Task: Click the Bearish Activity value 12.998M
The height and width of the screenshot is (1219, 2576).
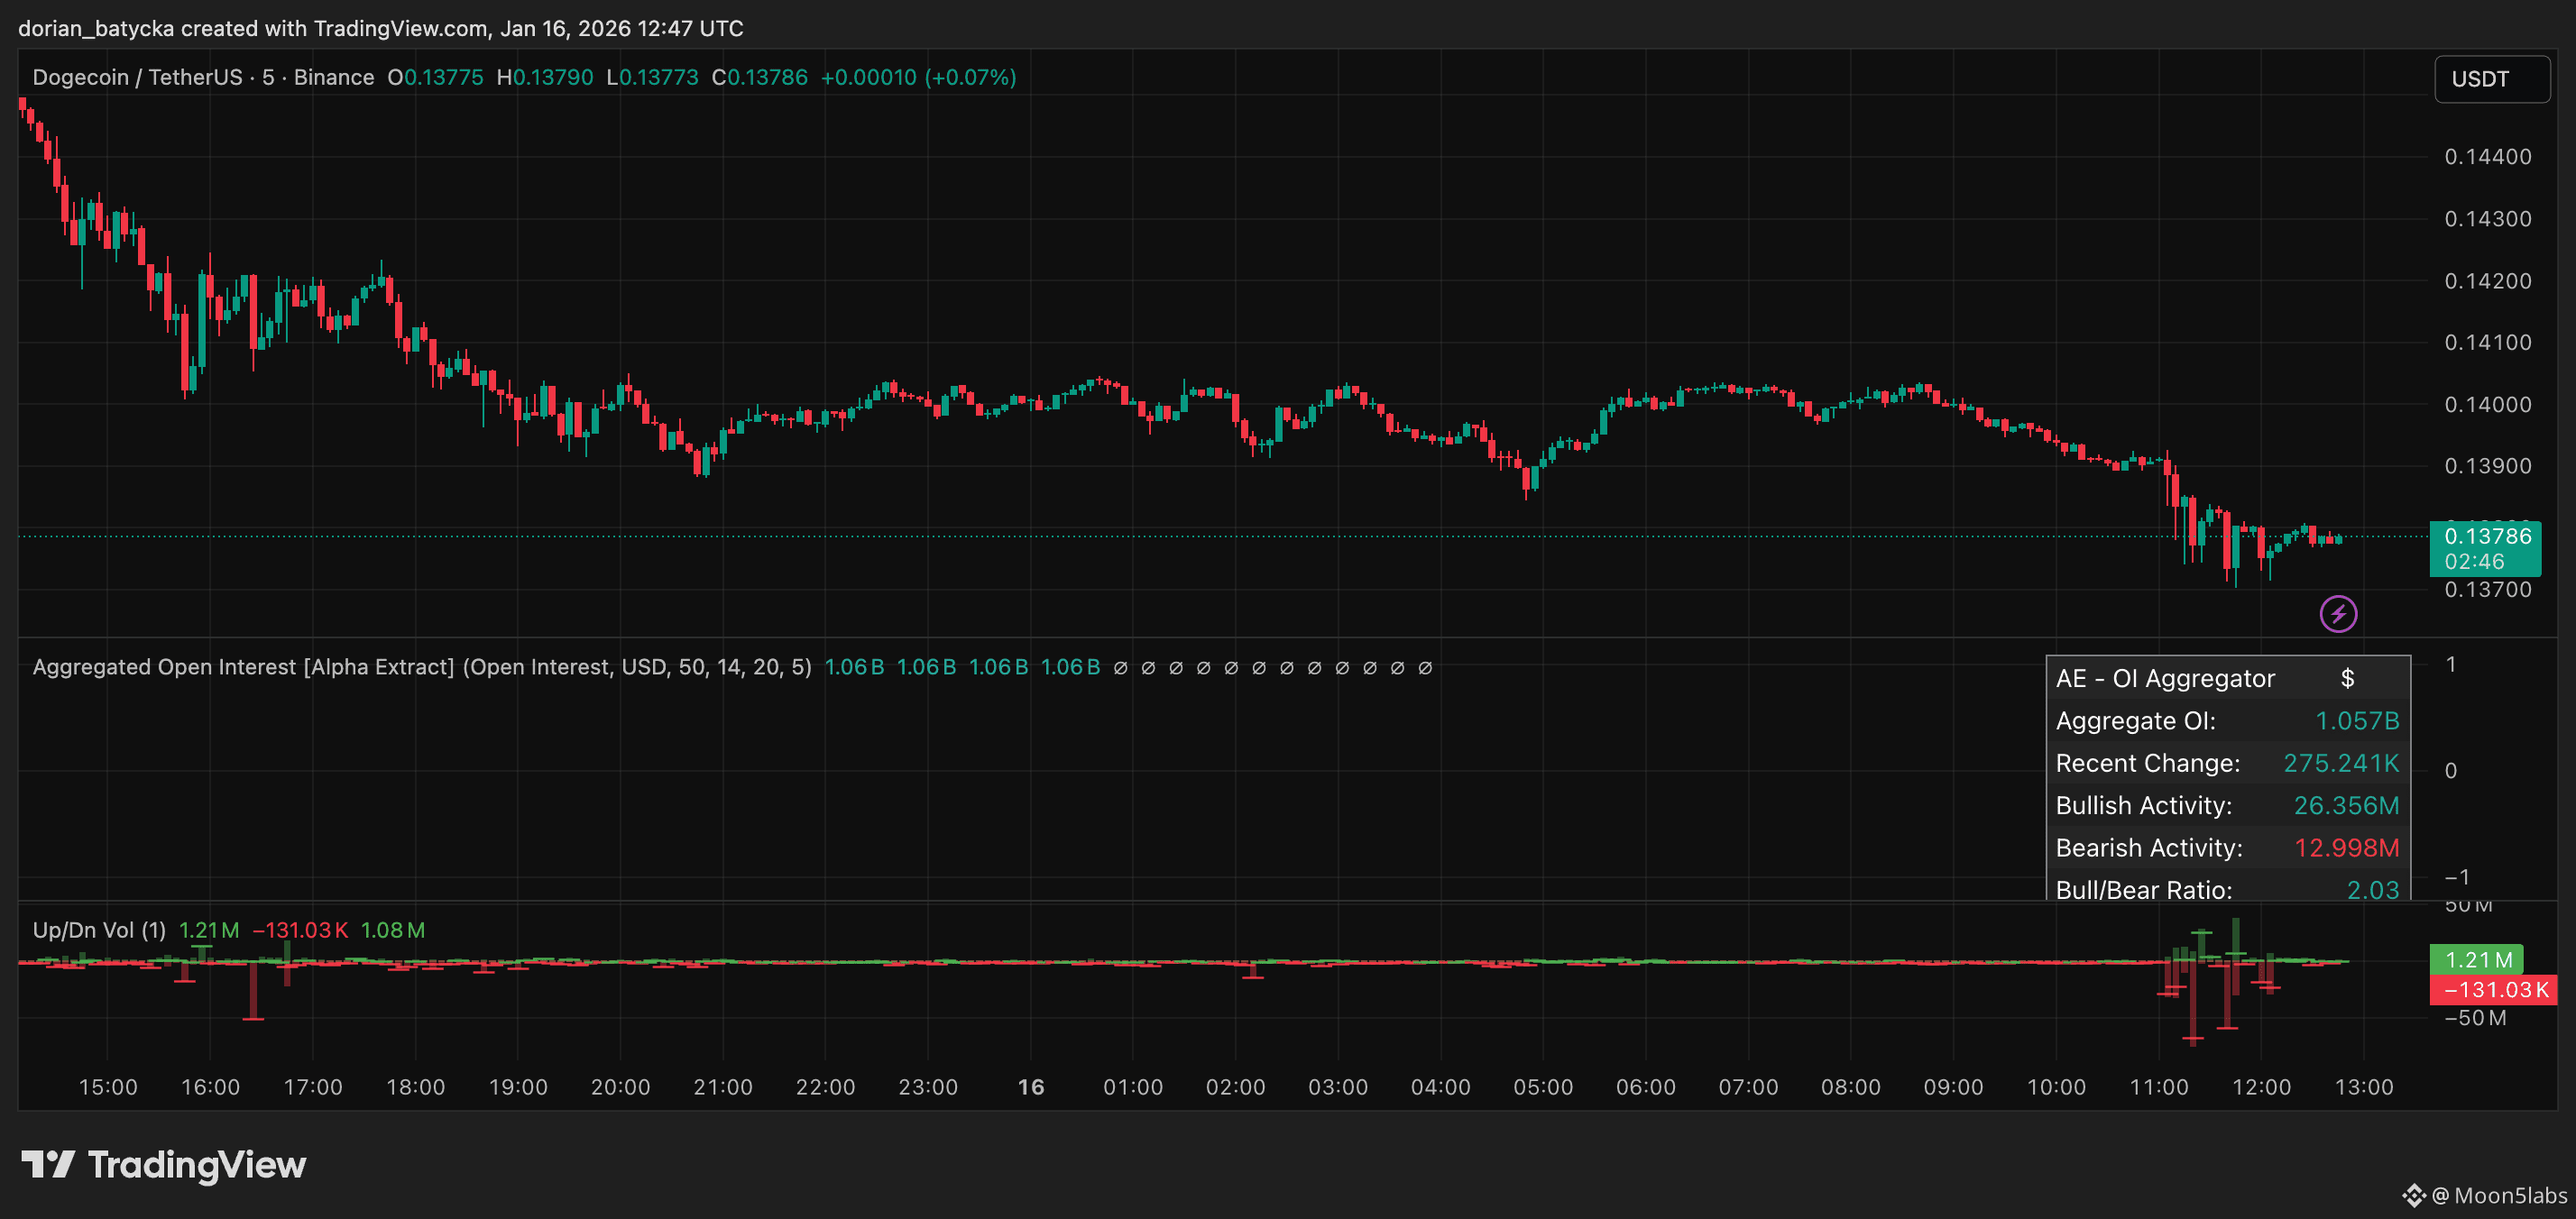Action: click(2346, 848)
